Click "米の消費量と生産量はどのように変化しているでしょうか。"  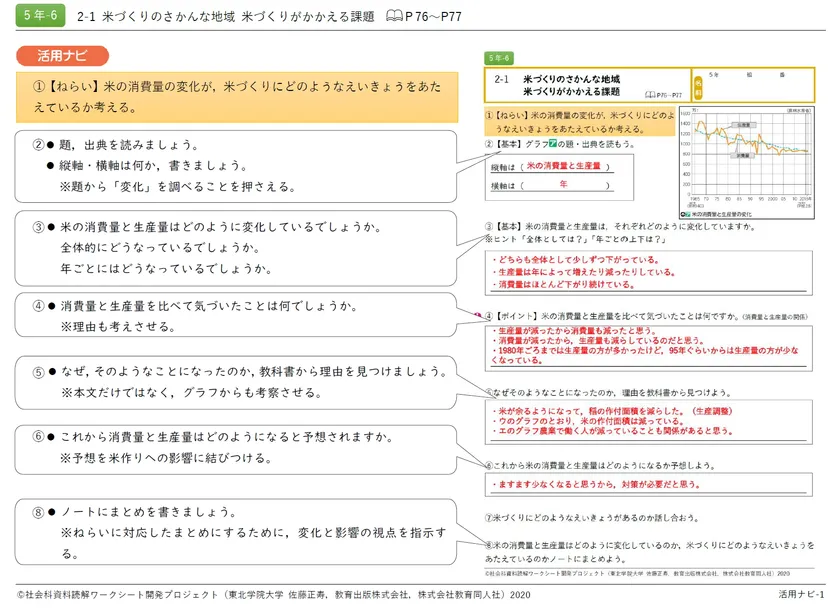(x=221, y=227)
